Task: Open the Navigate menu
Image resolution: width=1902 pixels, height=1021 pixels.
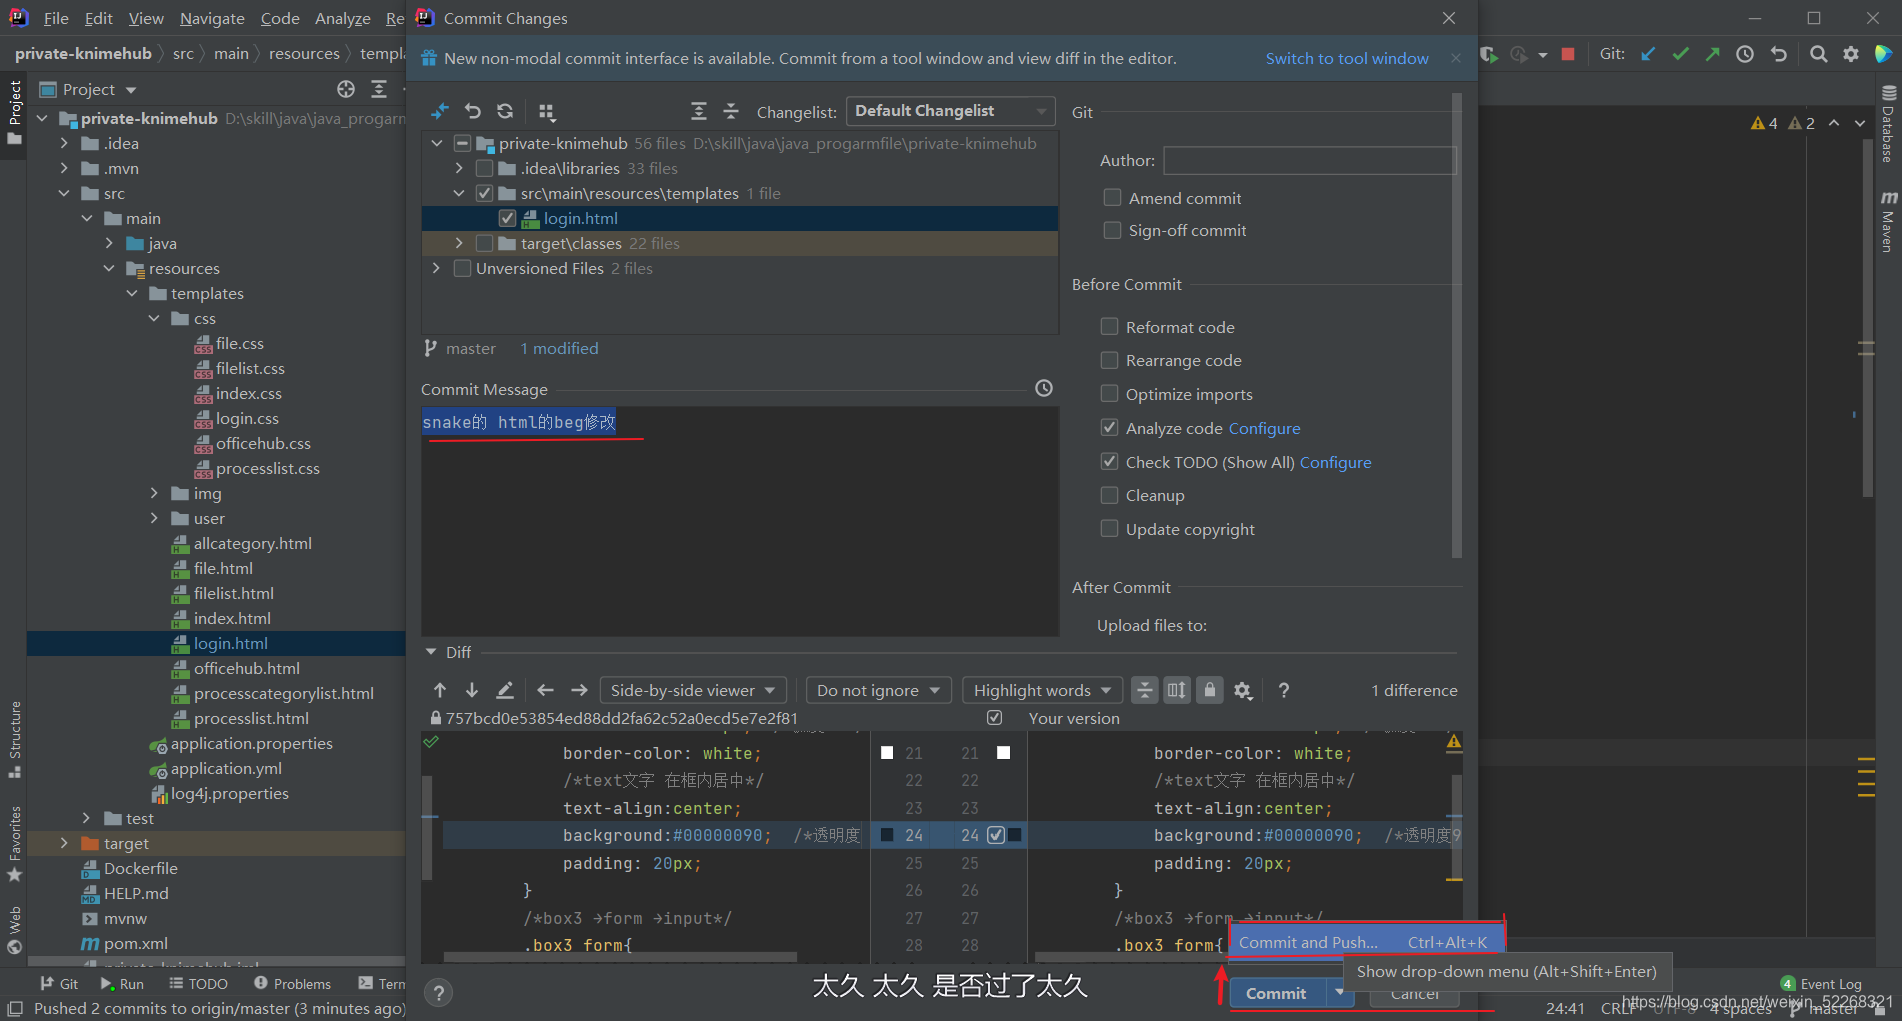Action: tap(212, 18)
